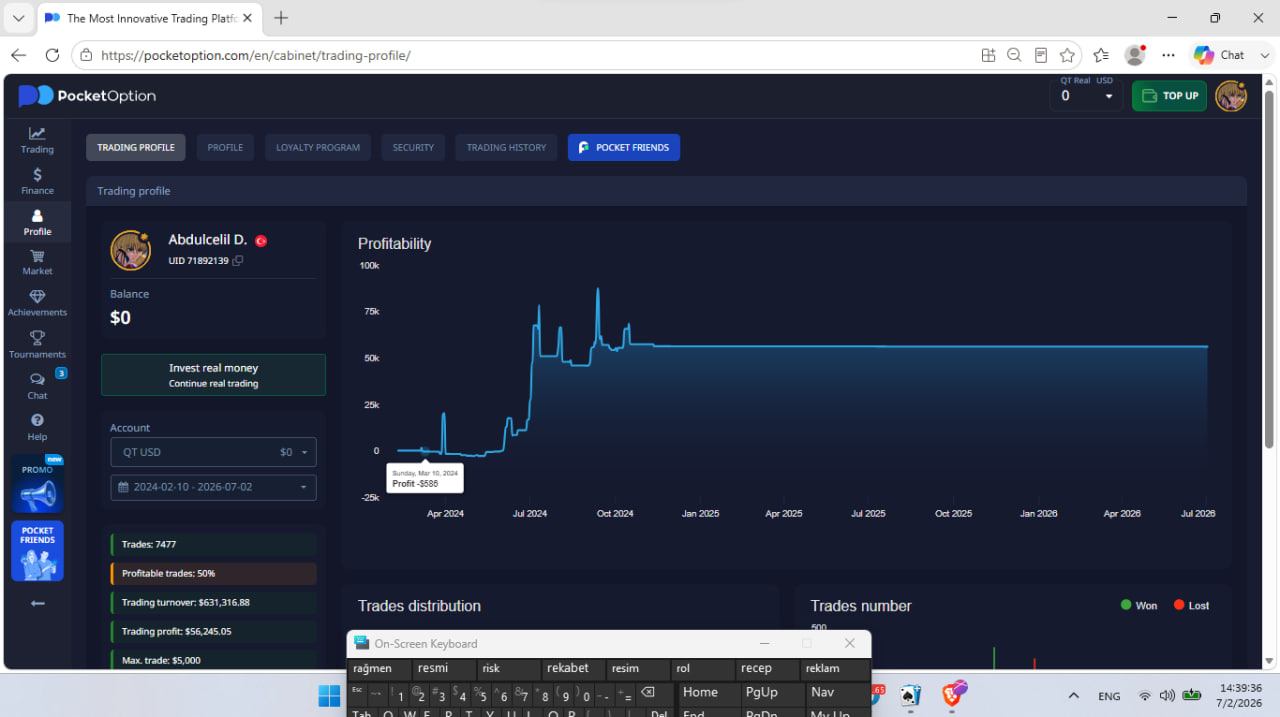Click the Profitable trades: 50% stat

[x=213, y=573]
